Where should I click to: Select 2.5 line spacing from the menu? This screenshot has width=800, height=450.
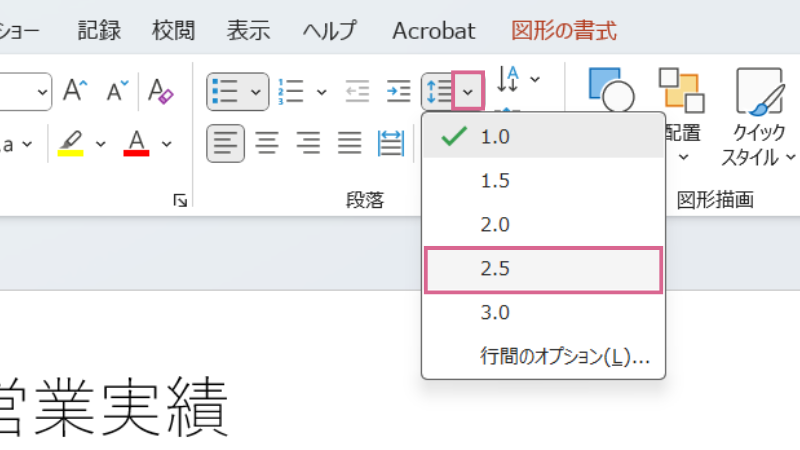tap(543, 270)
